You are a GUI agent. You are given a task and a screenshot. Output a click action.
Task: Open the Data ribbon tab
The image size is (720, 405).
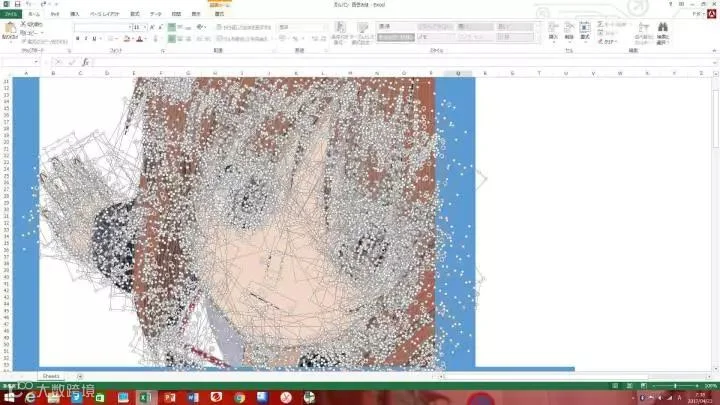point(156,14)
